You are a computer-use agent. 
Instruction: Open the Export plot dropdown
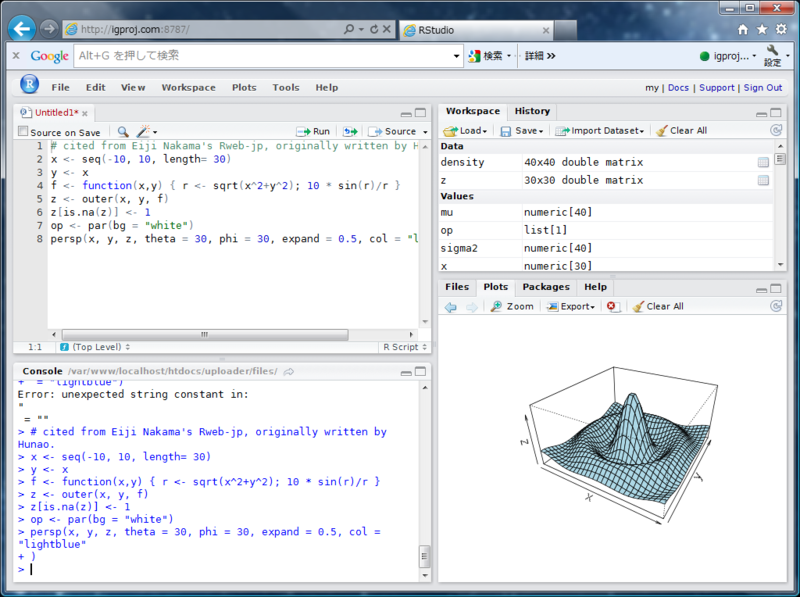click(x=571, y=306)
